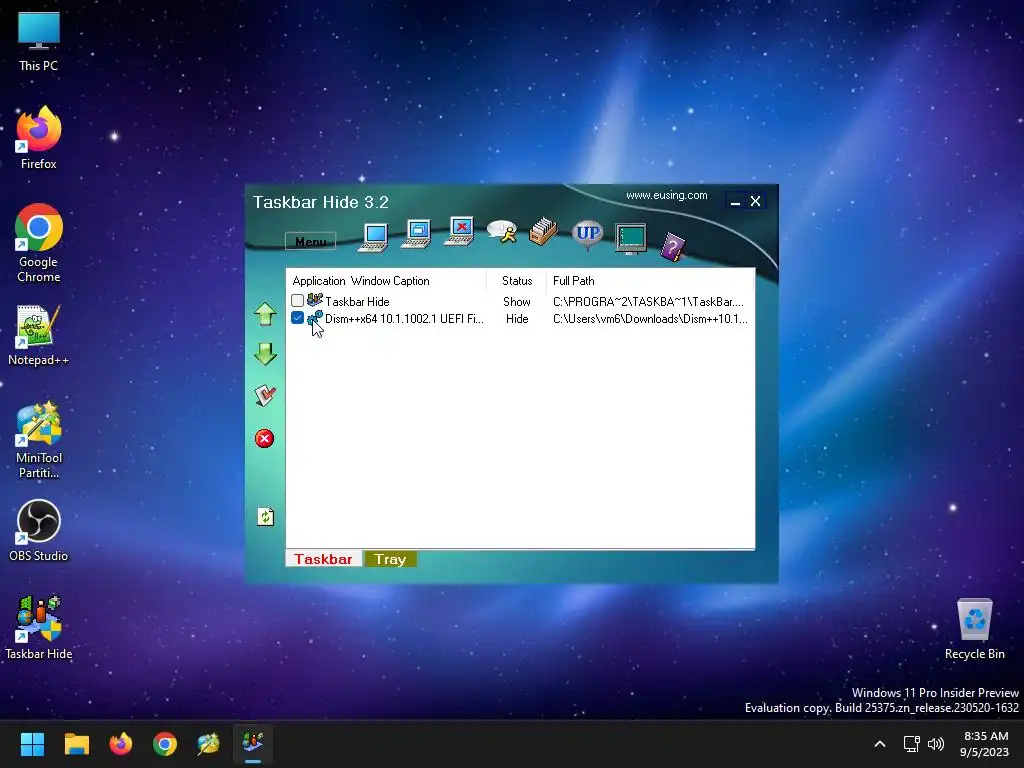Screen dimensions: 1024x768
Task: Select the OBS Studio desktop shortcut
Action: (39, 530)
